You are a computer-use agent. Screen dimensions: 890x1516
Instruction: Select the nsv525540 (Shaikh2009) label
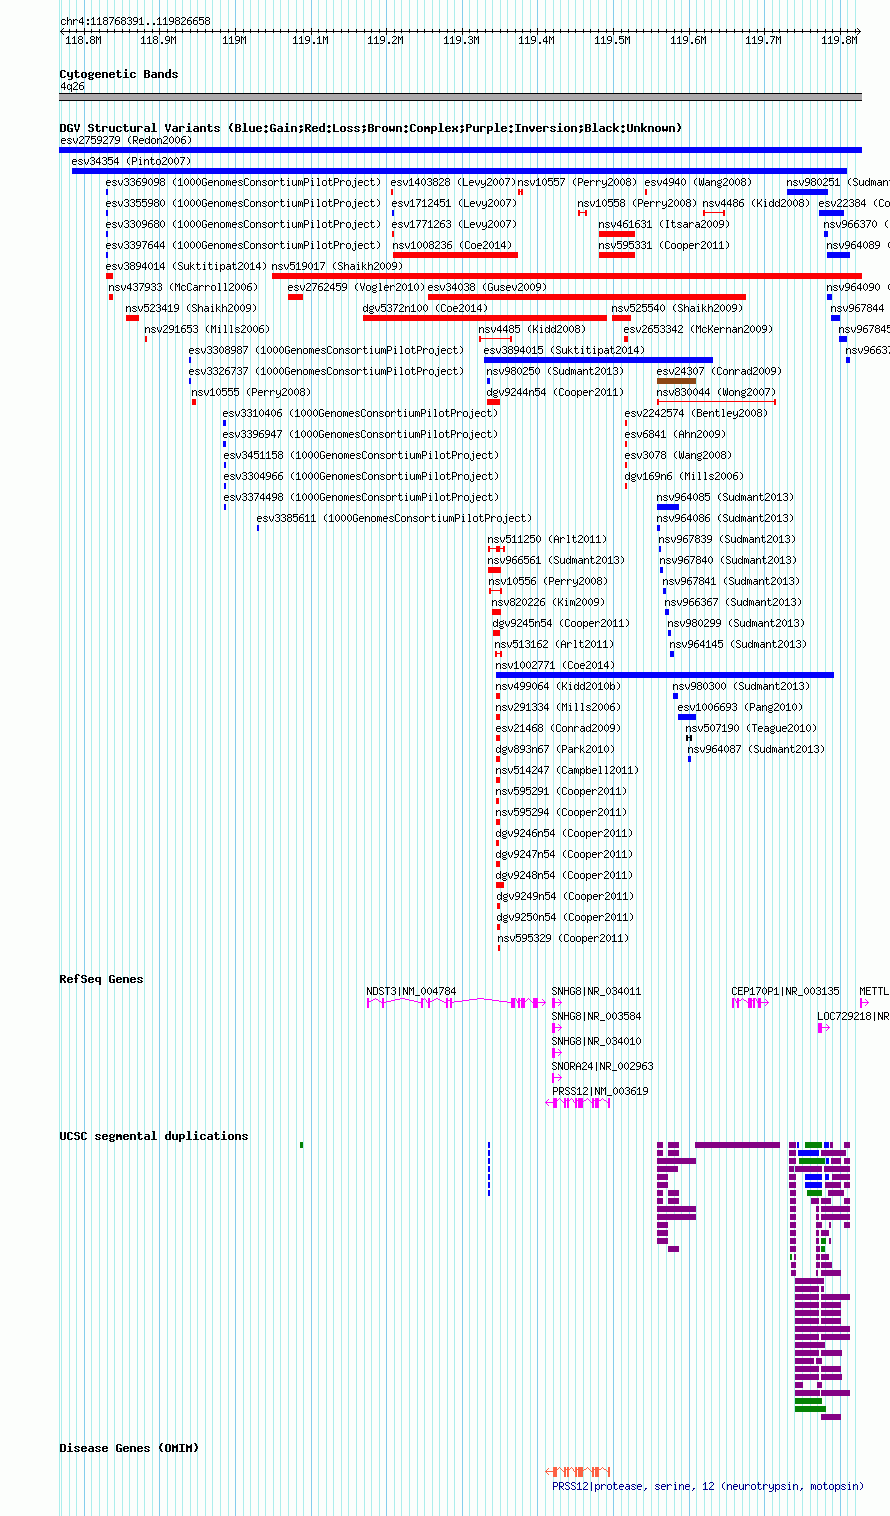(x=678, y=308)
